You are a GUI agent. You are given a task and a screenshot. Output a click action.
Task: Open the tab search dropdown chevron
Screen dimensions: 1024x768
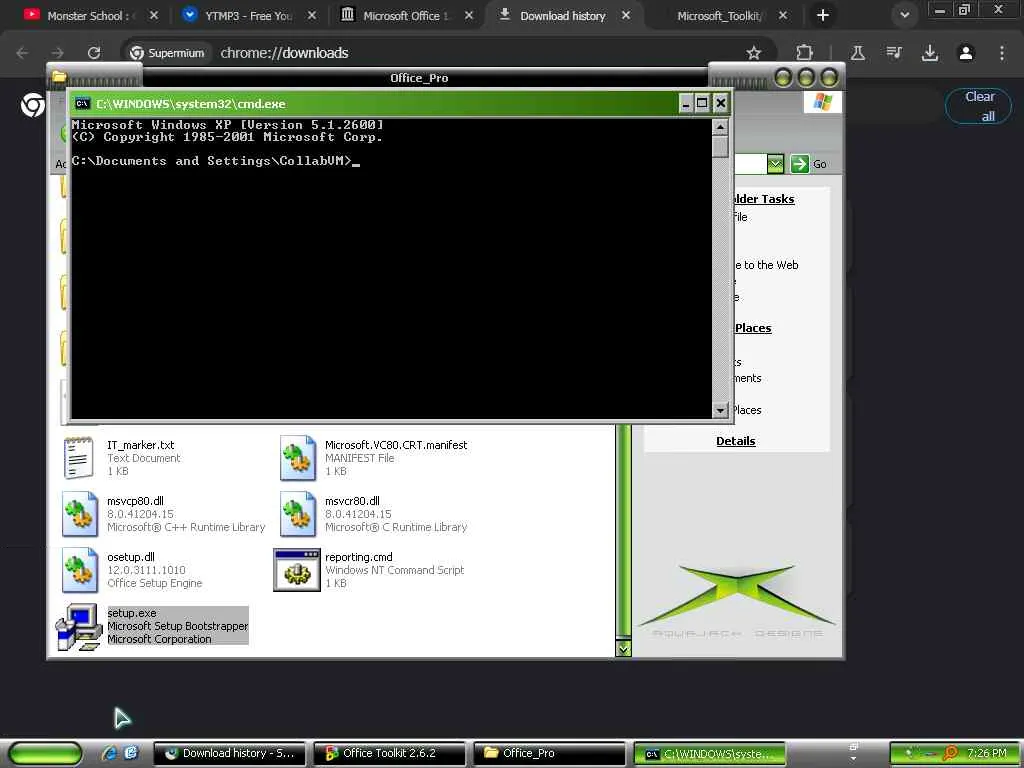click(x=904, y=15)
